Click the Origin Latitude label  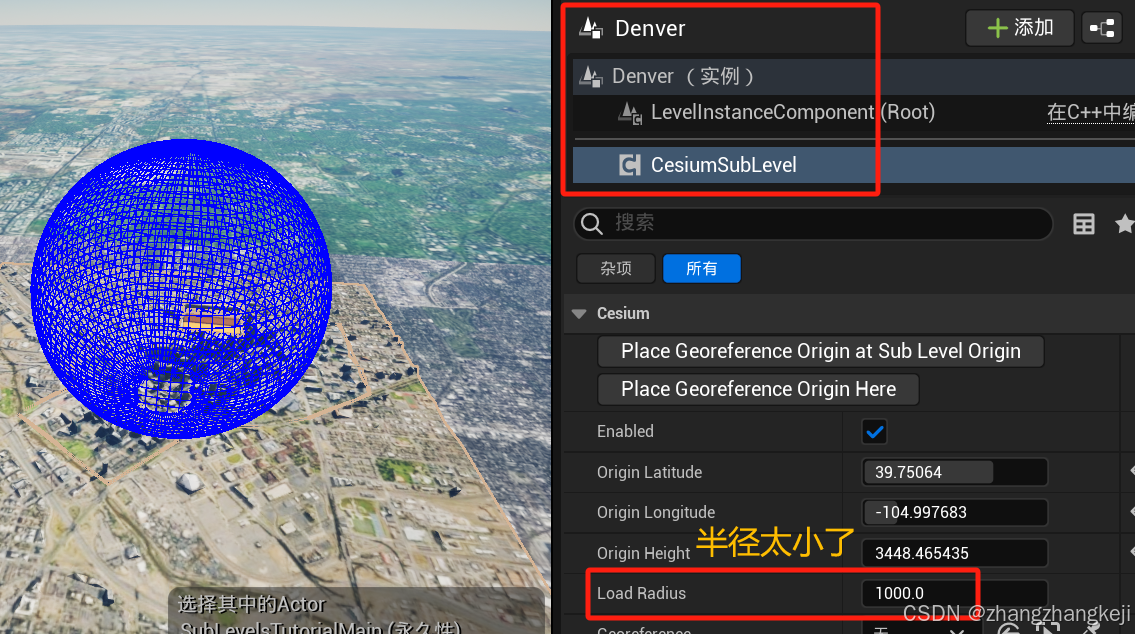[x=649, y=473]
